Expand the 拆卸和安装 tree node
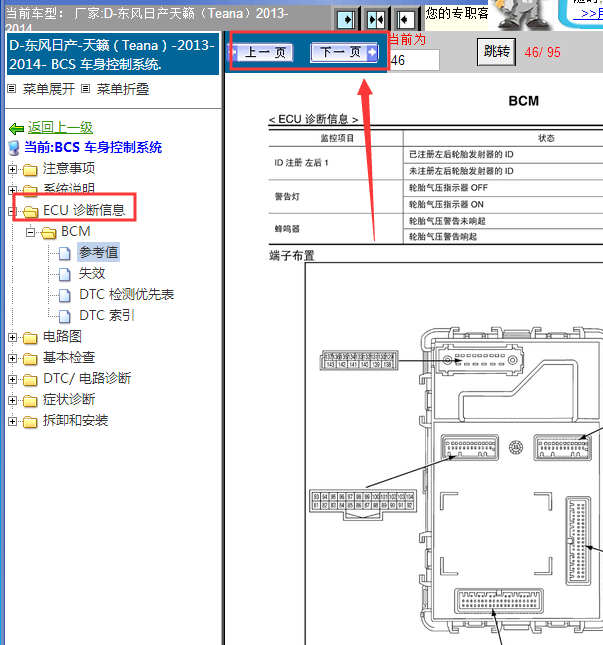 point(12,421)
